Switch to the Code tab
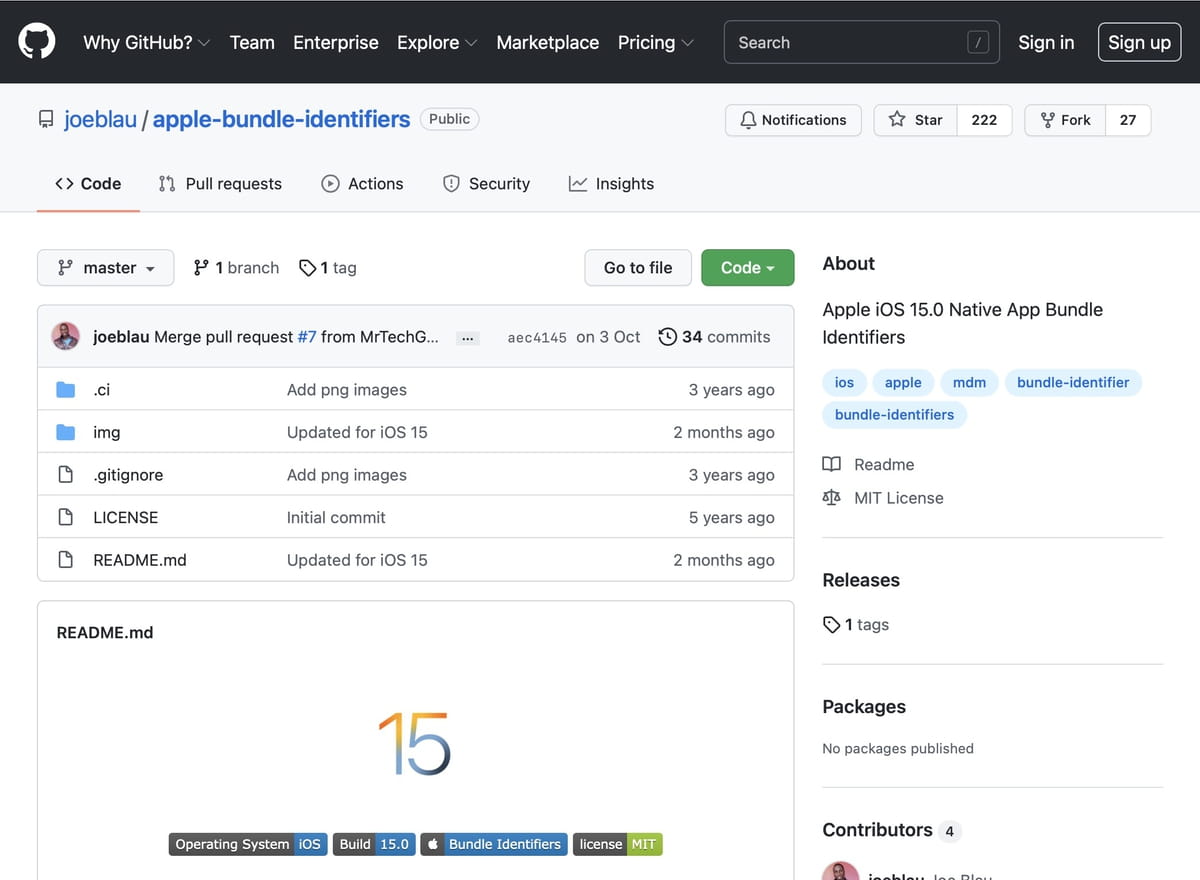This screenshot has height=880, width=1200. coord(88,184)
